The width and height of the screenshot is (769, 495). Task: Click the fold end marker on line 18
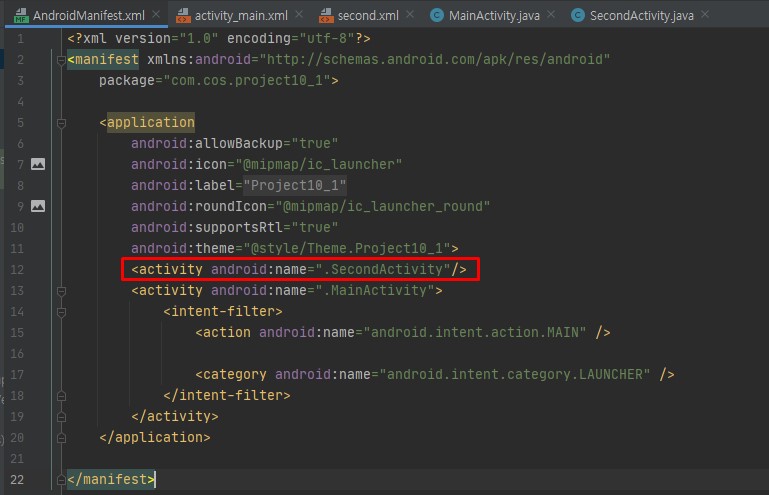coord(61,396)
